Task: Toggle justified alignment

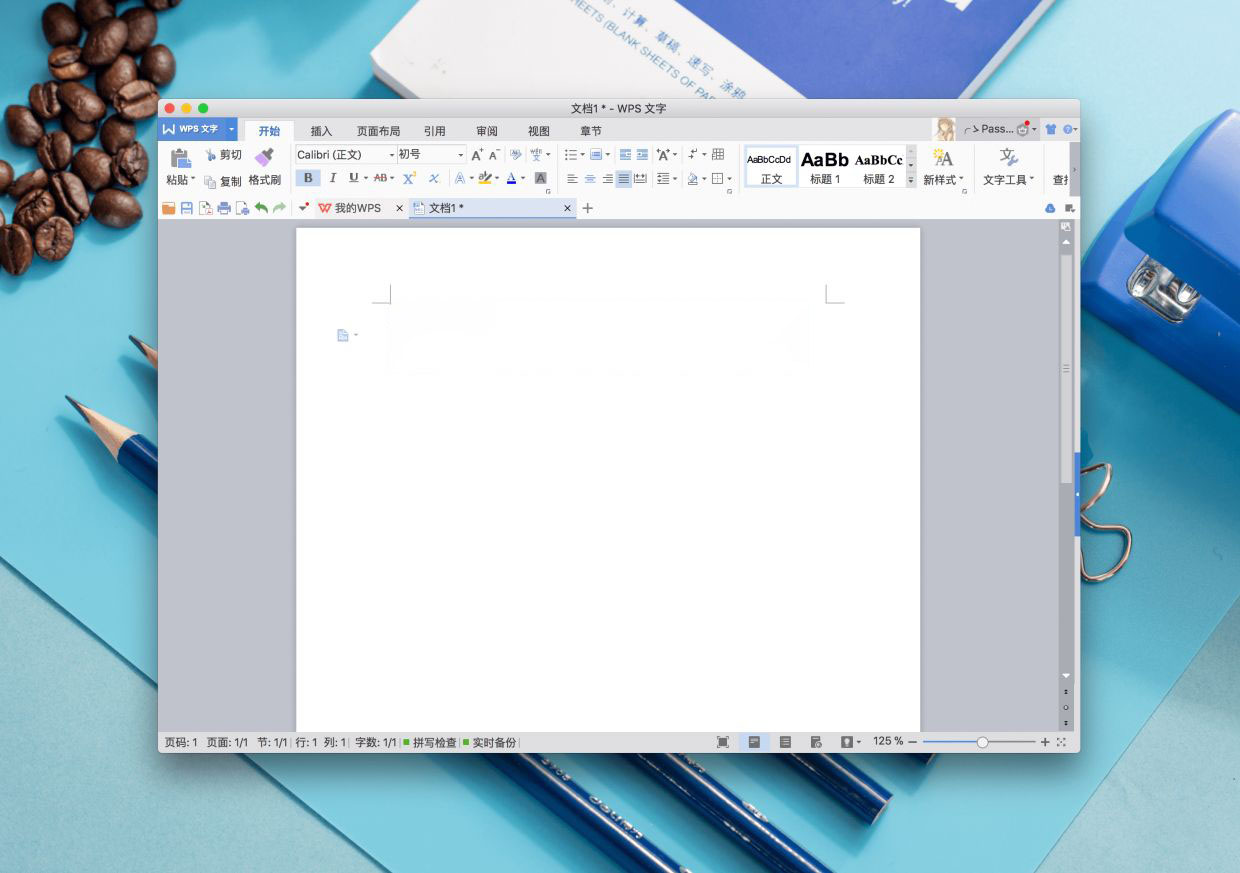Action: [623, 179]
